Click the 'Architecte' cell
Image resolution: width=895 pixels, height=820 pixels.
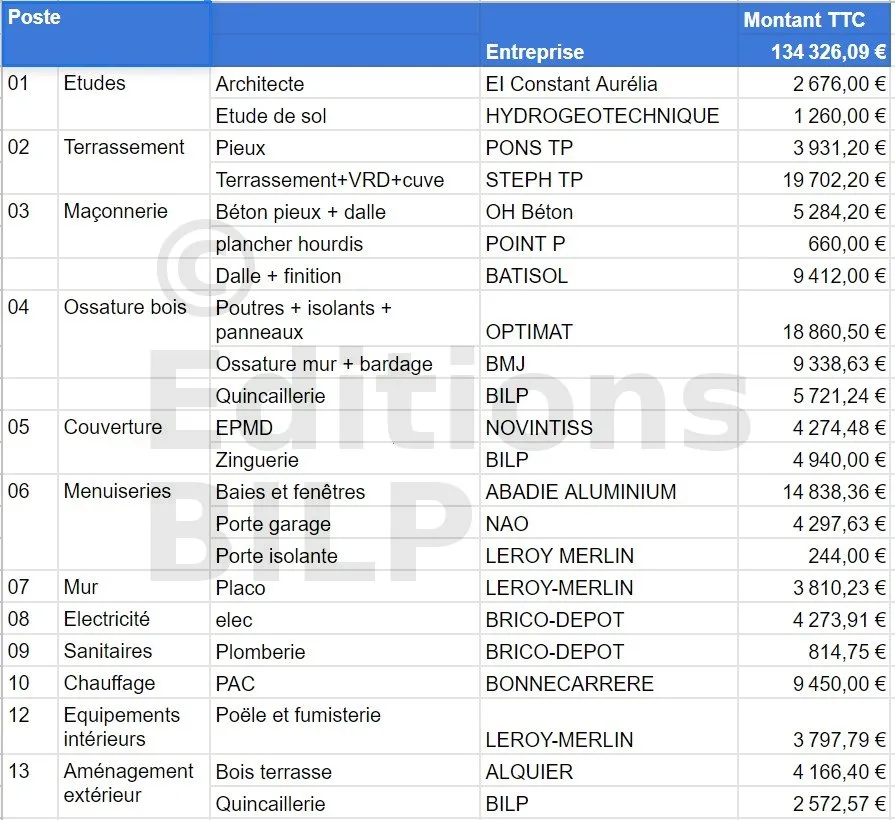click(x=260, y=84)
